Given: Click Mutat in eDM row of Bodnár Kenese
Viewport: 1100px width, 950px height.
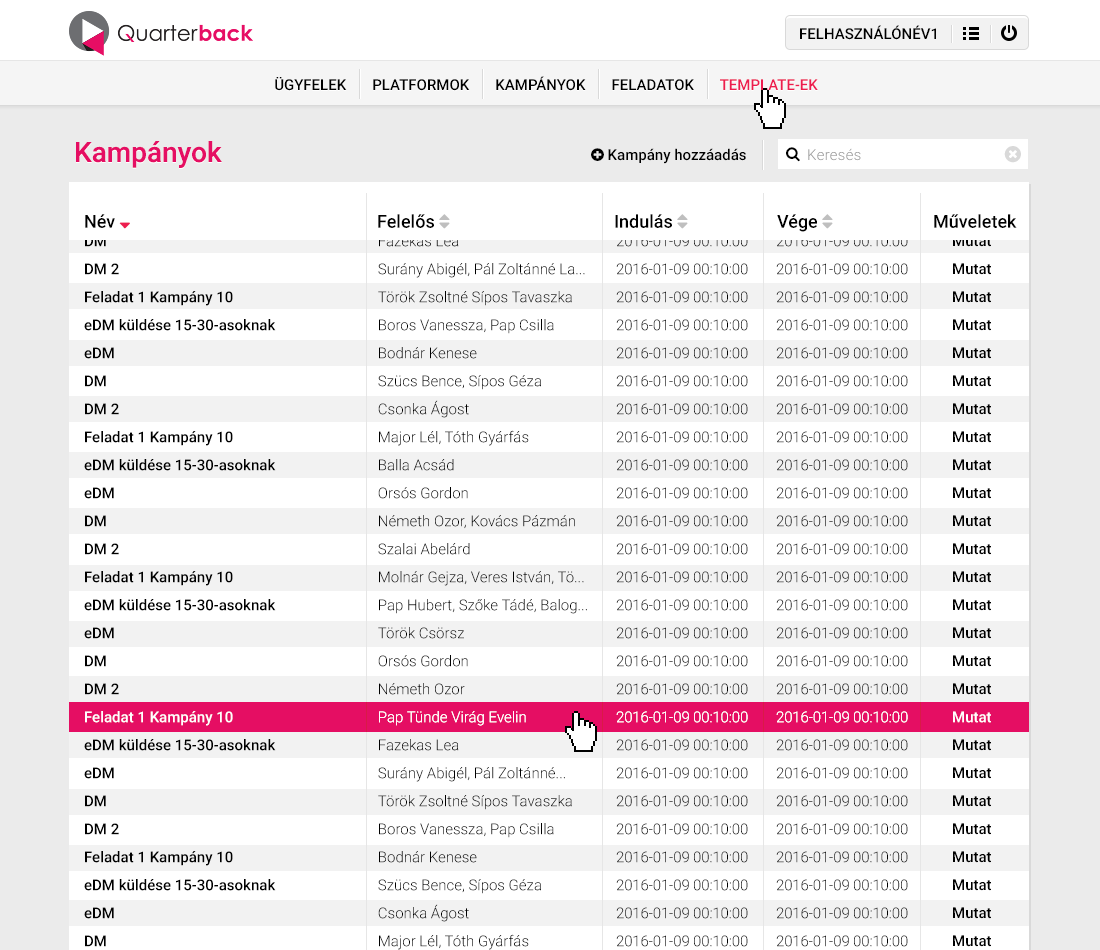Looking at the screenshot, I should (x=972, y=353).
